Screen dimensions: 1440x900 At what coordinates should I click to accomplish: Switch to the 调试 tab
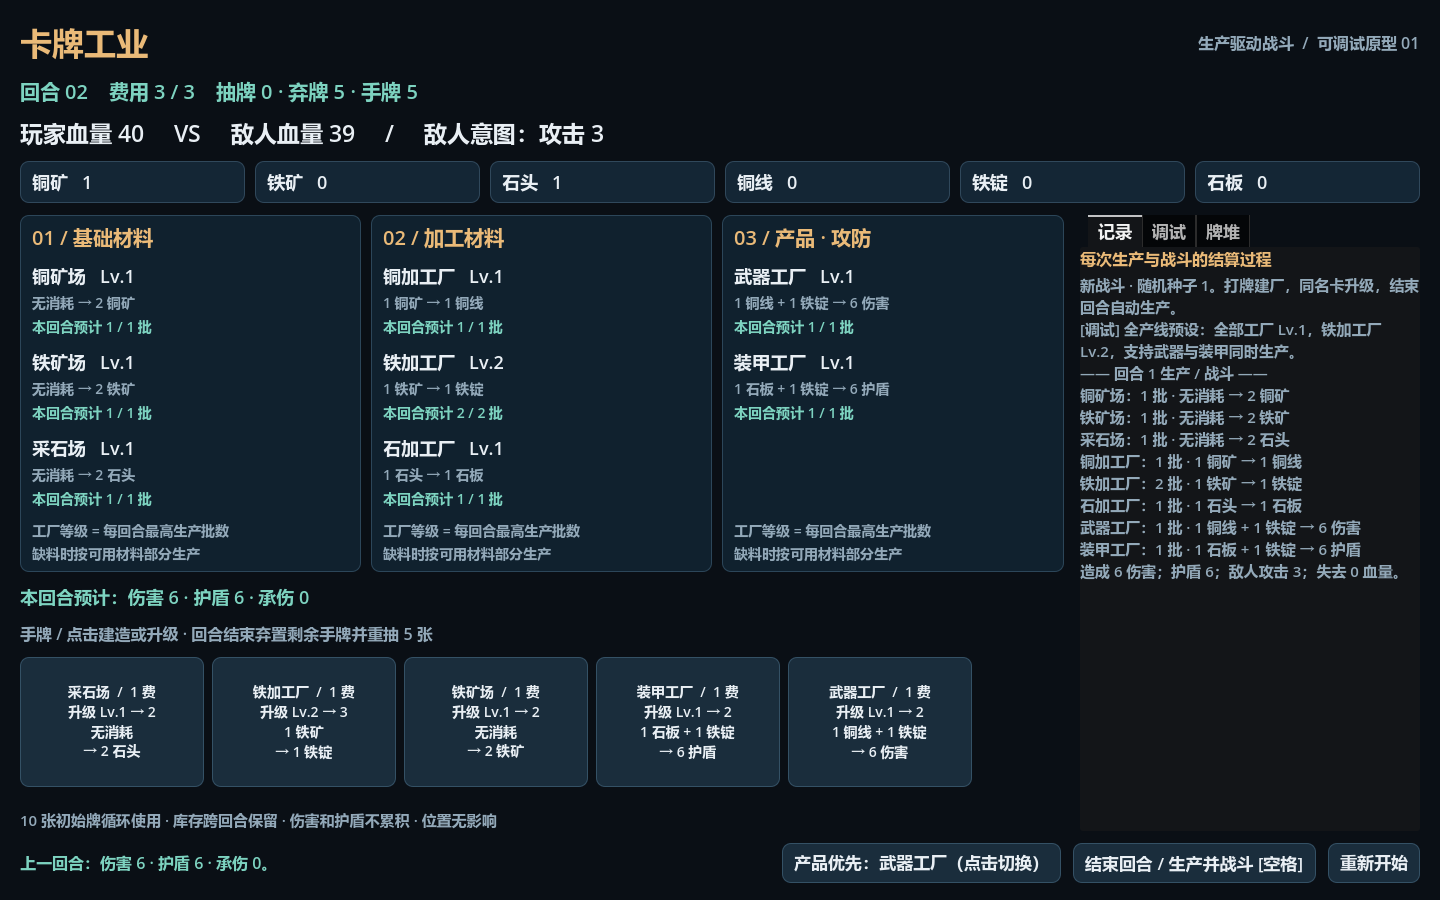pyautogui.click(x=1168, y=232)
